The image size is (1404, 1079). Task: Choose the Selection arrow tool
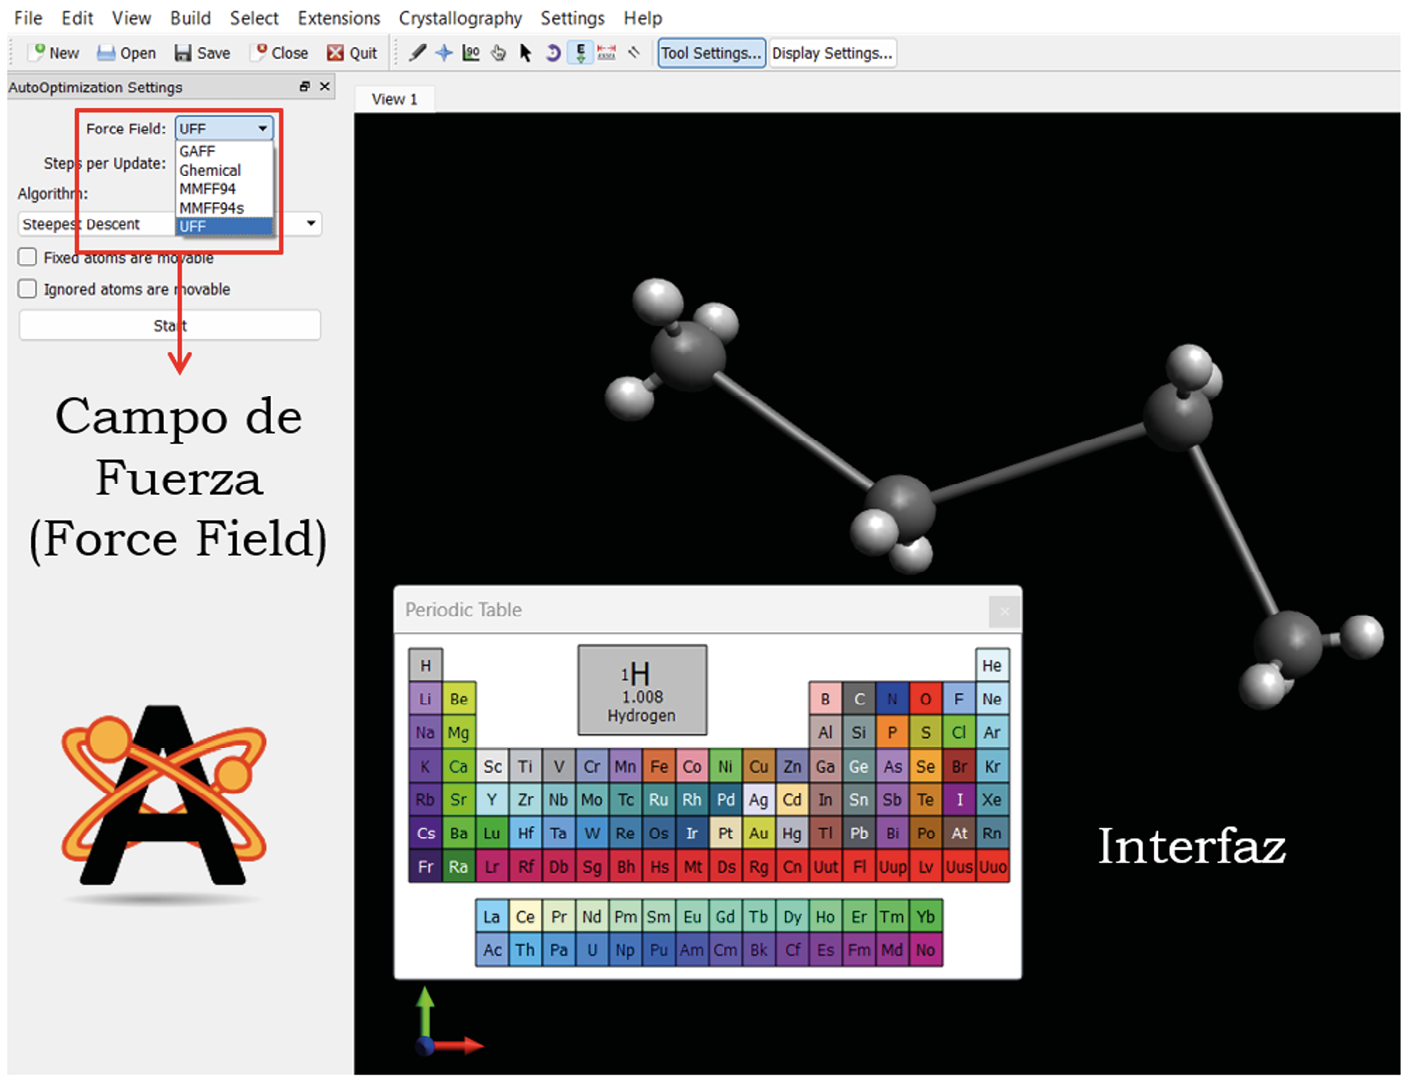tap(525, 53)
